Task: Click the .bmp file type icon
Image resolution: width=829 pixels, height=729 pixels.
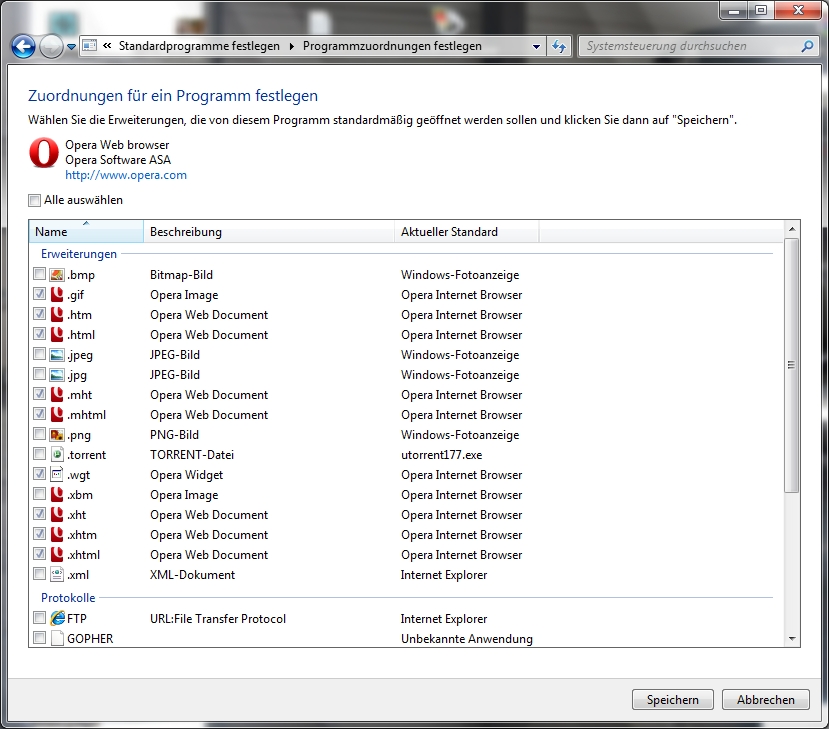Action: 57,274
